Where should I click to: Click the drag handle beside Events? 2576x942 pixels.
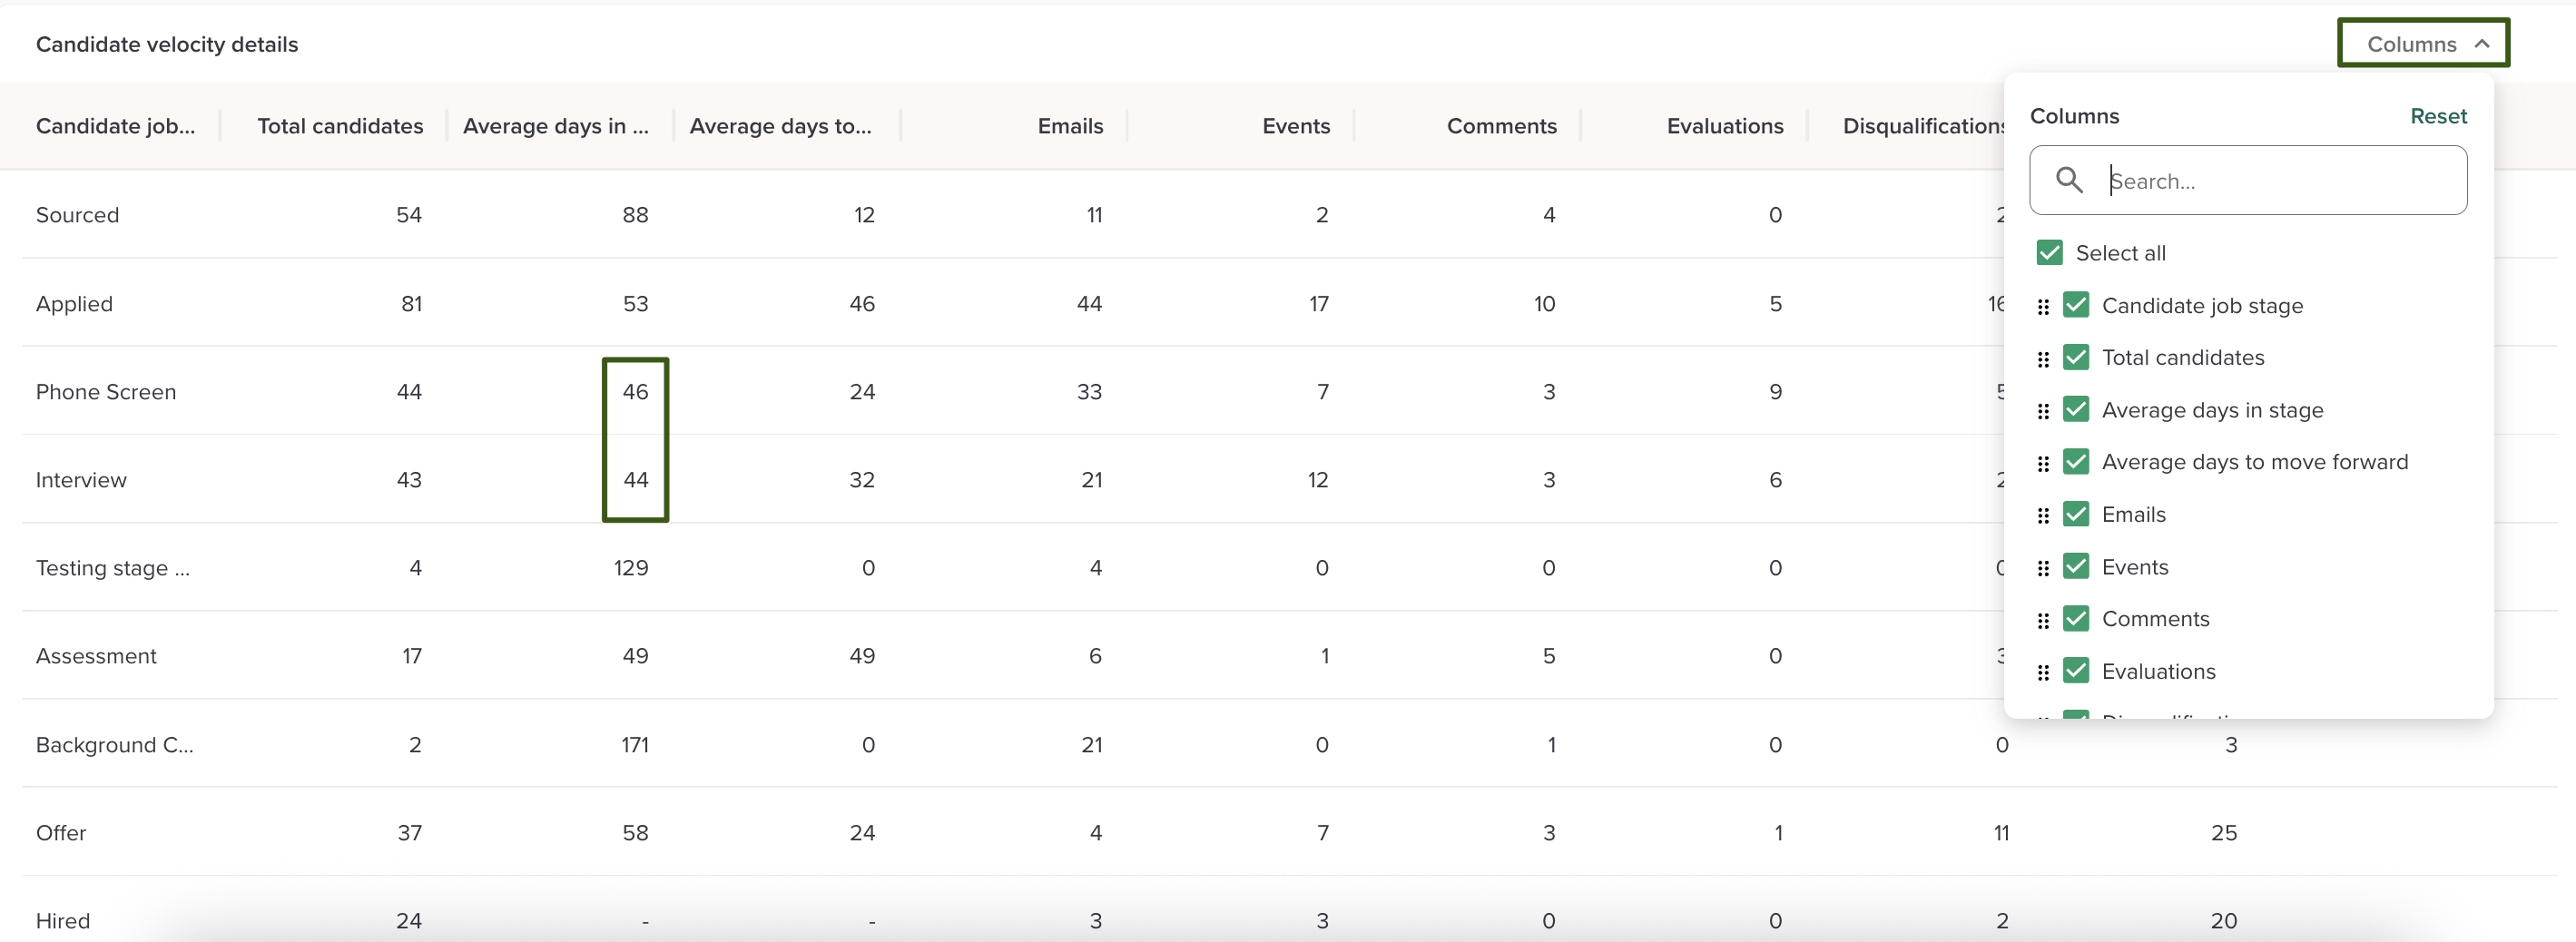tap(2043, 568)
